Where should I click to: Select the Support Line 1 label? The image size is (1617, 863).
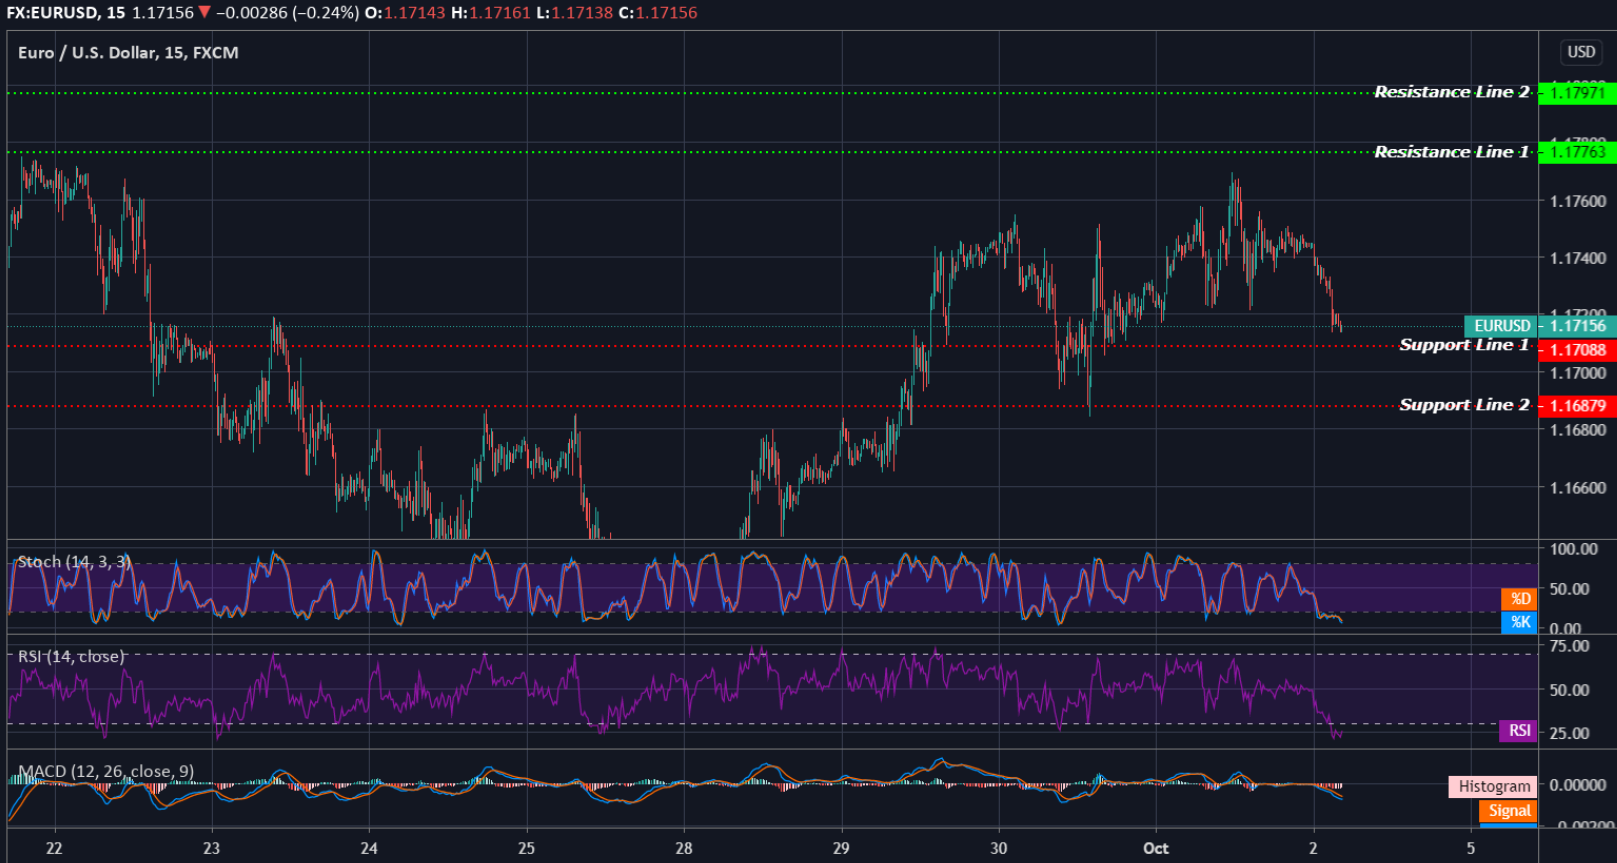point(1464,345)
